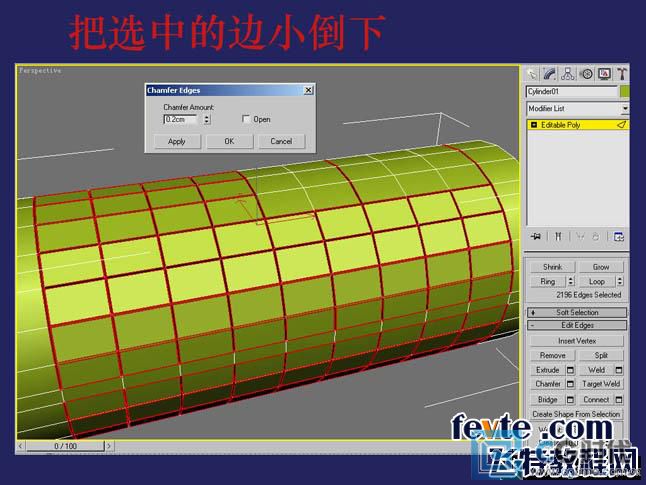Open the green object color swatch

click(x=625, y=91)
